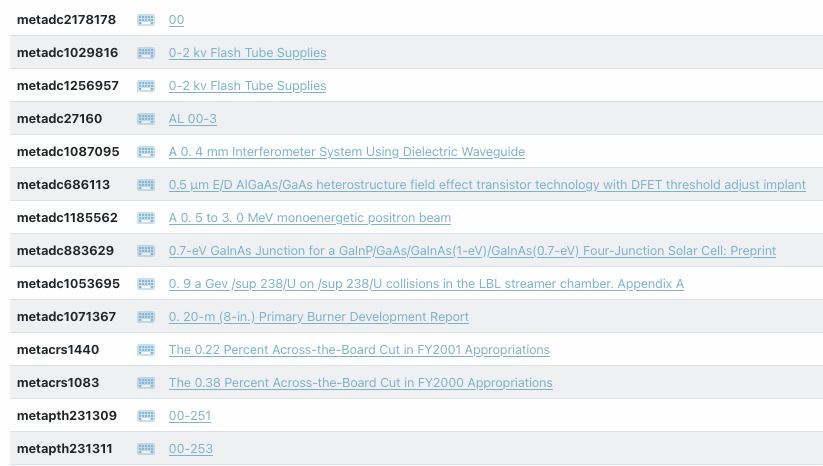Open the monoenergetic positron beam link
The image size is (823, 466).
(310, 218)
